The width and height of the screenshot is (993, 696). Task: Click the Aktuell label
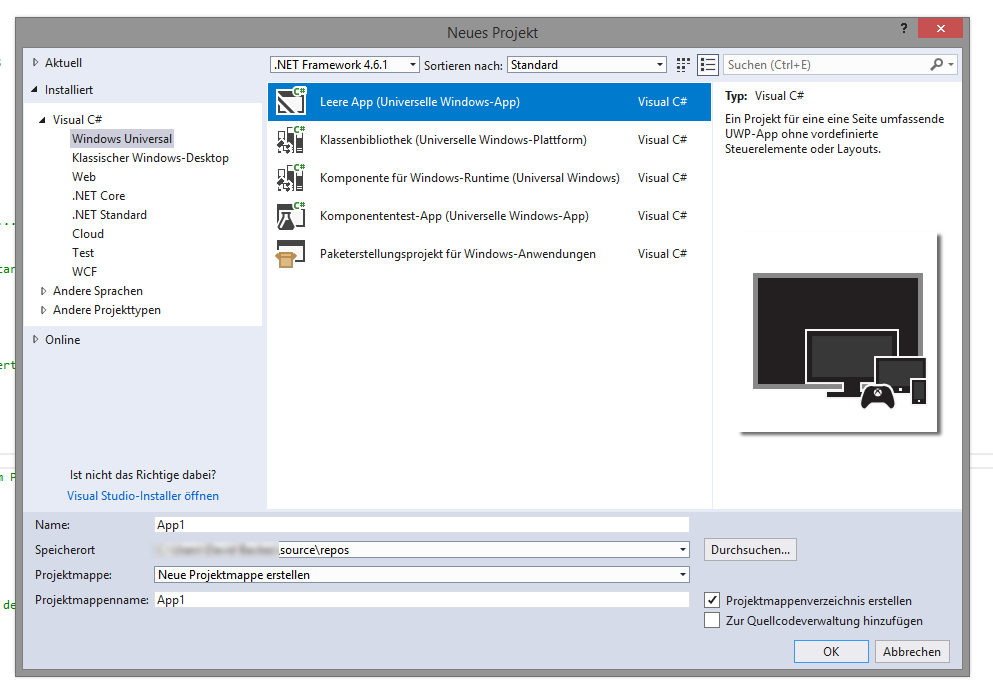63,63
